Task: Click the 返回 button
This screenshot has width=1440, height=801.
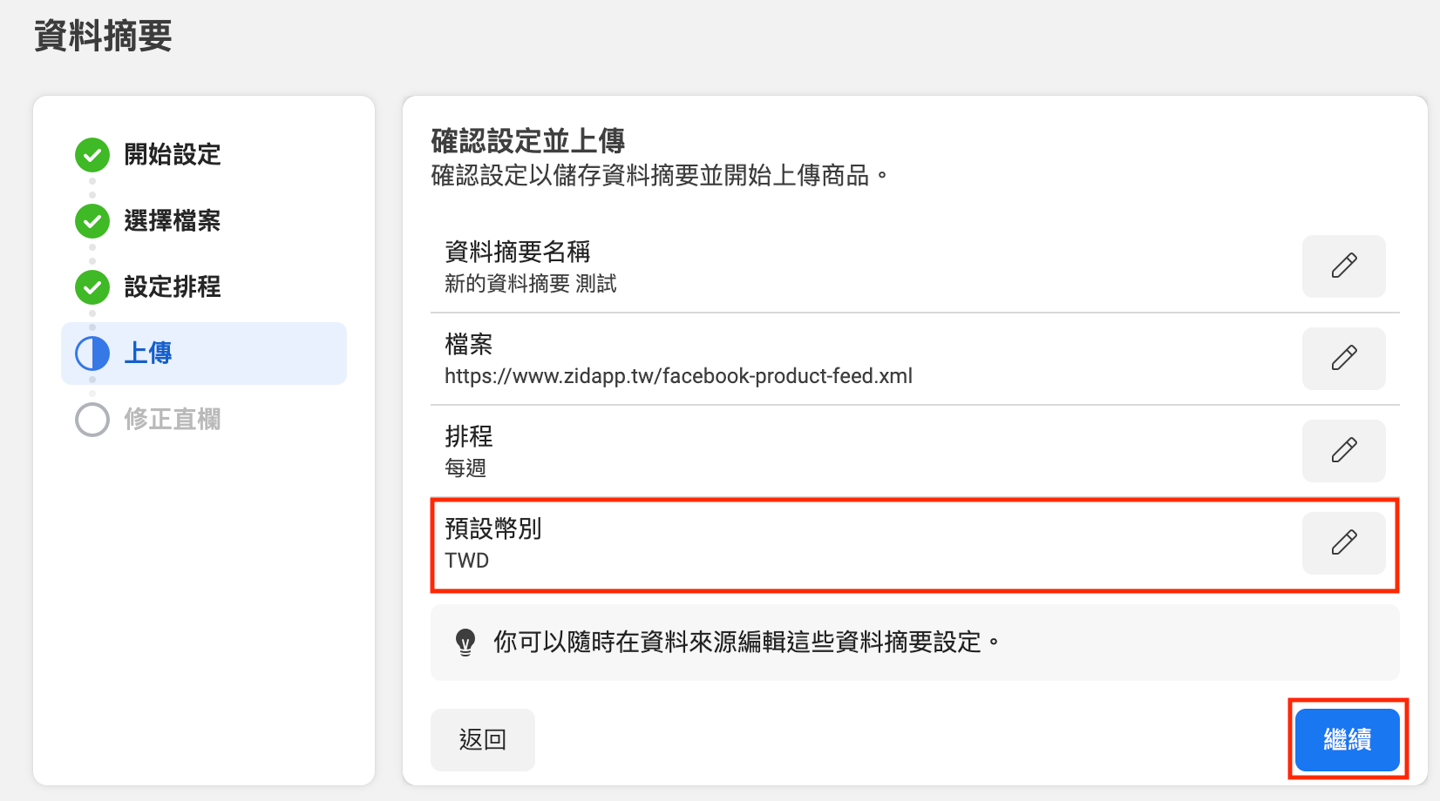Action: 482,740
